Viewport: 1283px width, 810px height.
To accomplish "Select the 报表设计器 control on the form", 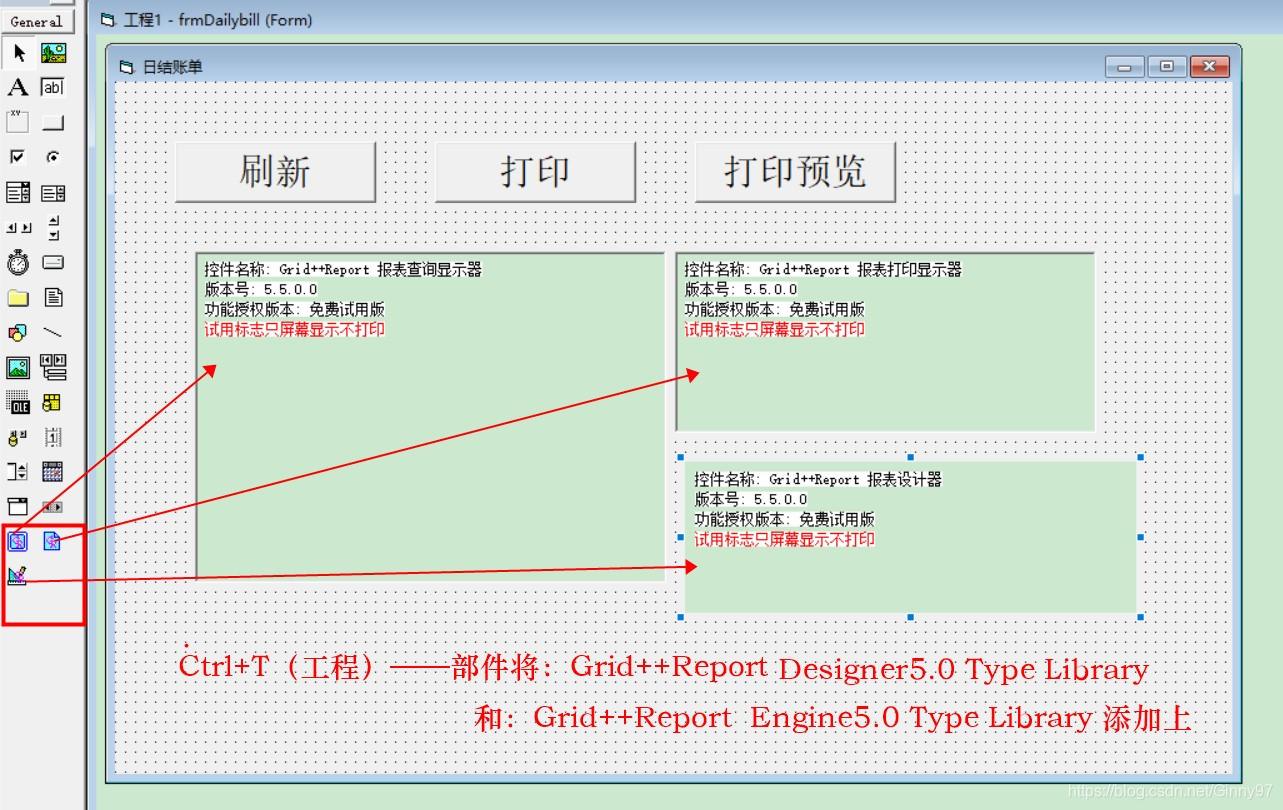I will [910, 536].
